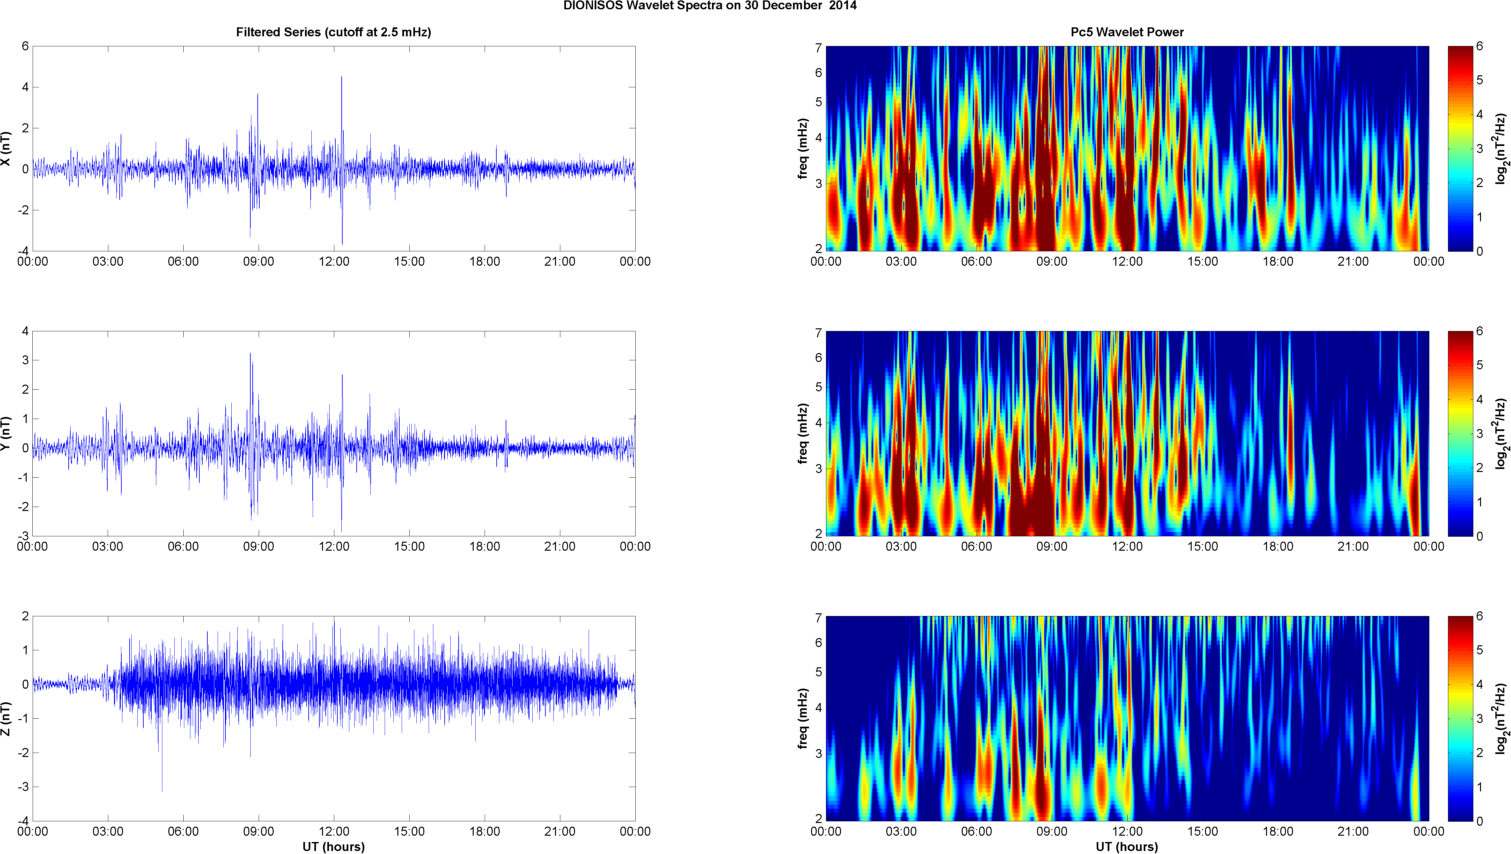
Task: Click the X component filtered series plot
Action: [x=334, y=148]
